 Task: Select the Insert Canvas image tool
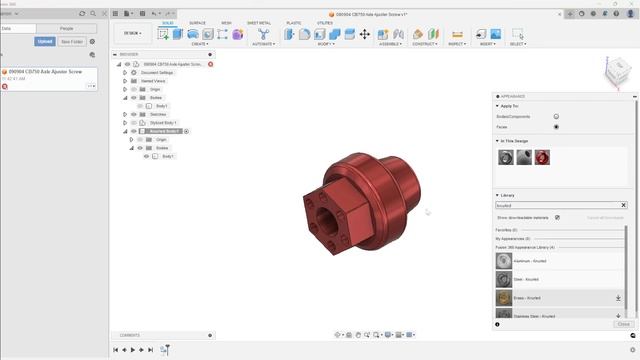coord(496,34)
